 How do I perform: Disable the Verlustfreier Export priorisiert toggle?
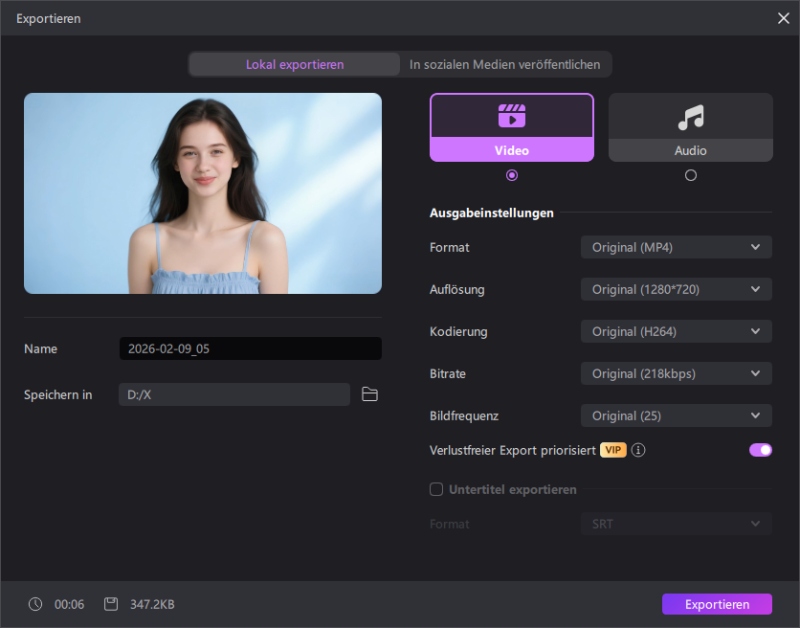[760, 450]
